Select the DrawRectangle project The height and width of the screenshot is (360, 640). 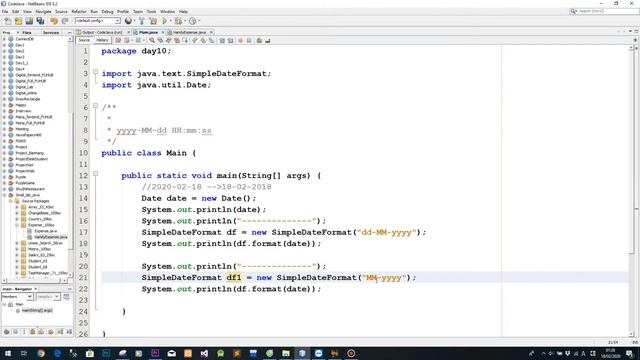point(27,99)
